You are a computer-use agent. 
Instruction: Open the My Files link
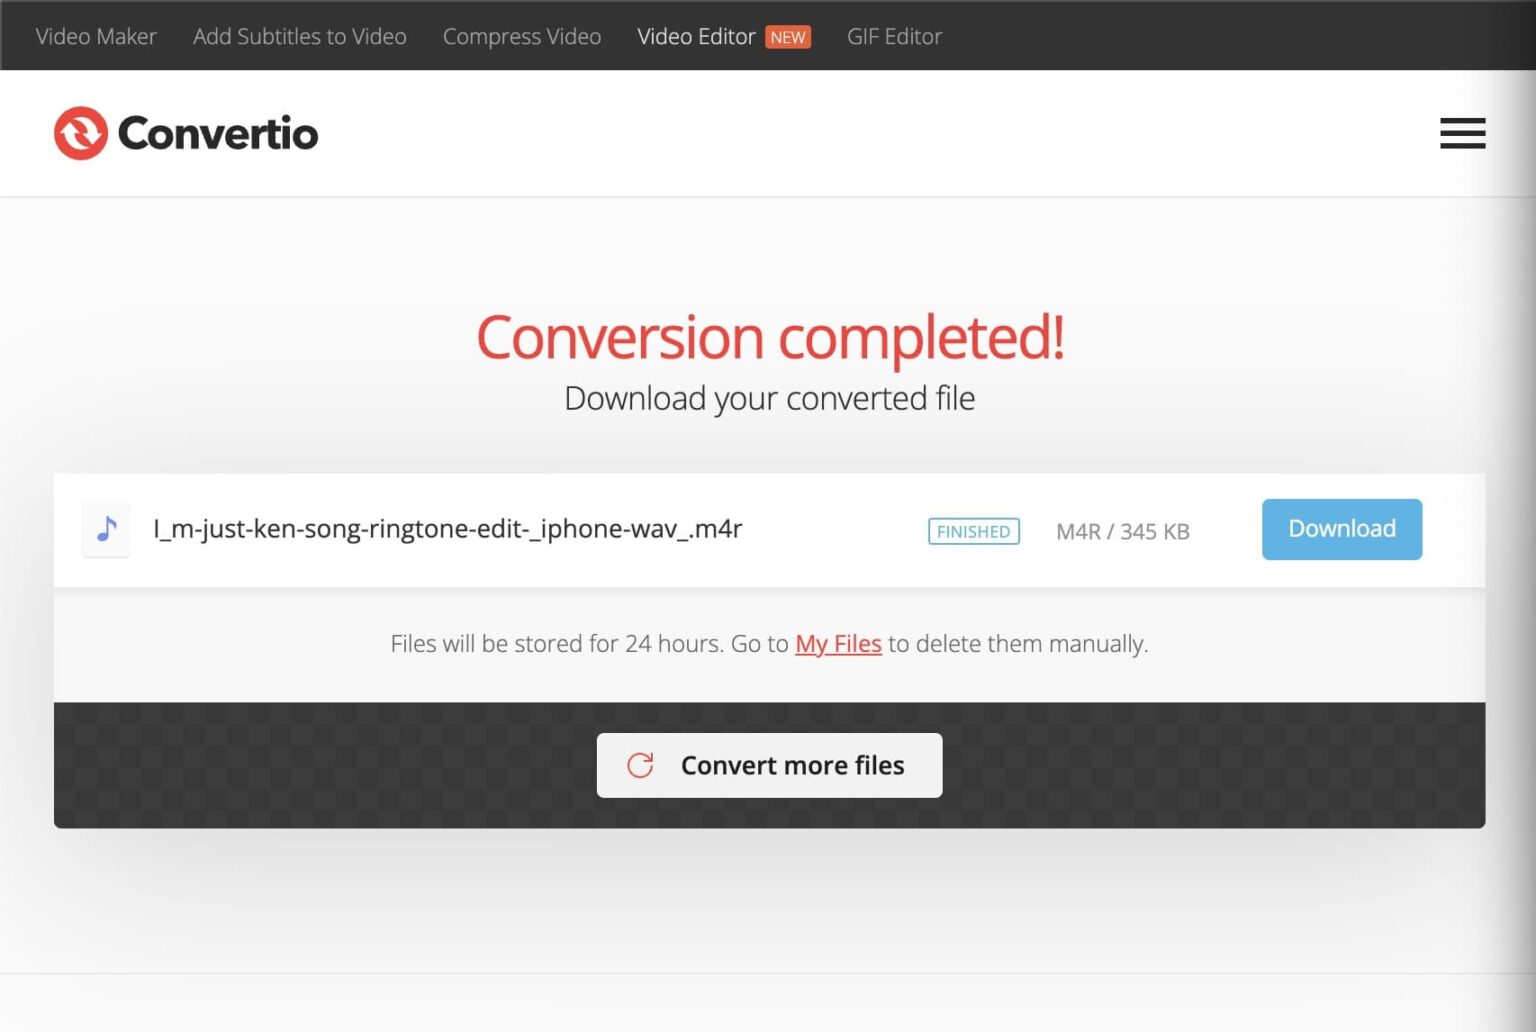click(x=837, y=644)
